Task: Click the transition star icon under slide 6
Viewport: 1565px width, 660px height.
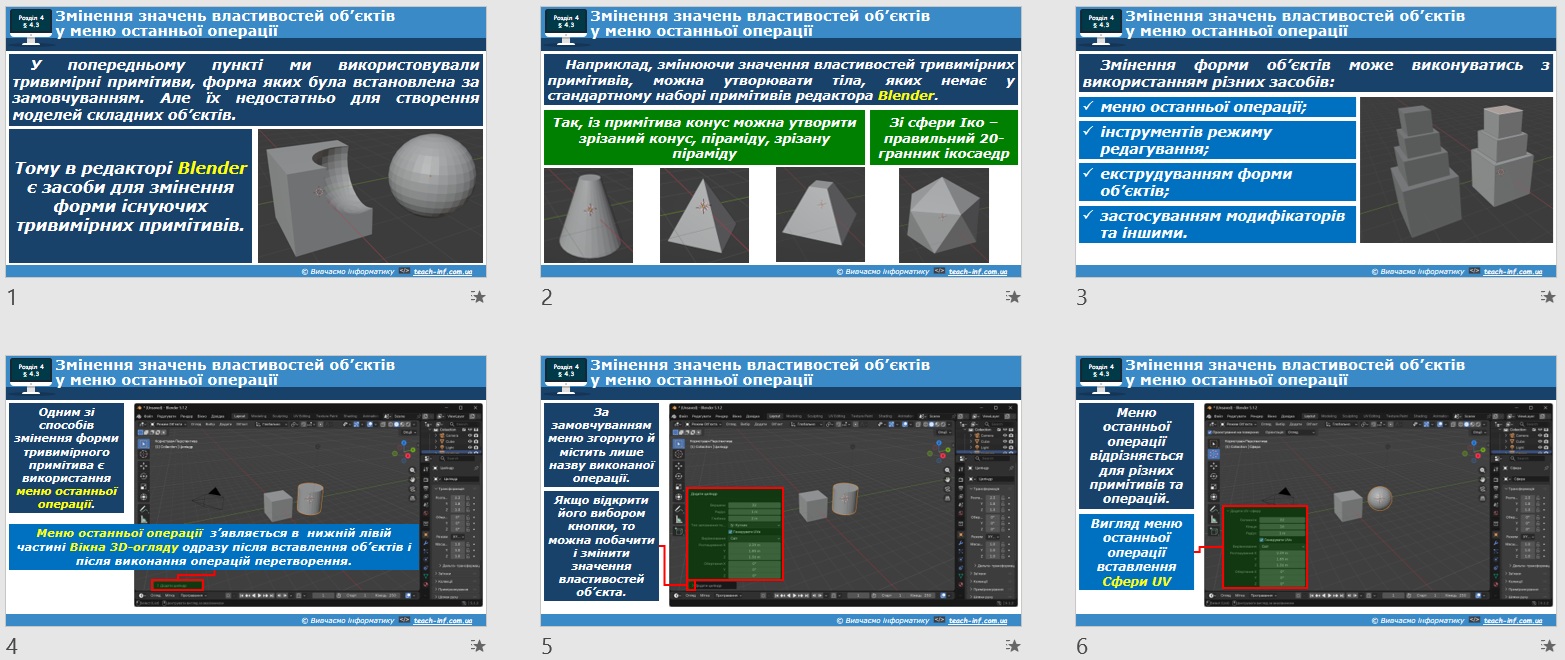Action: pyautogui.click(x=1548, y=646)
